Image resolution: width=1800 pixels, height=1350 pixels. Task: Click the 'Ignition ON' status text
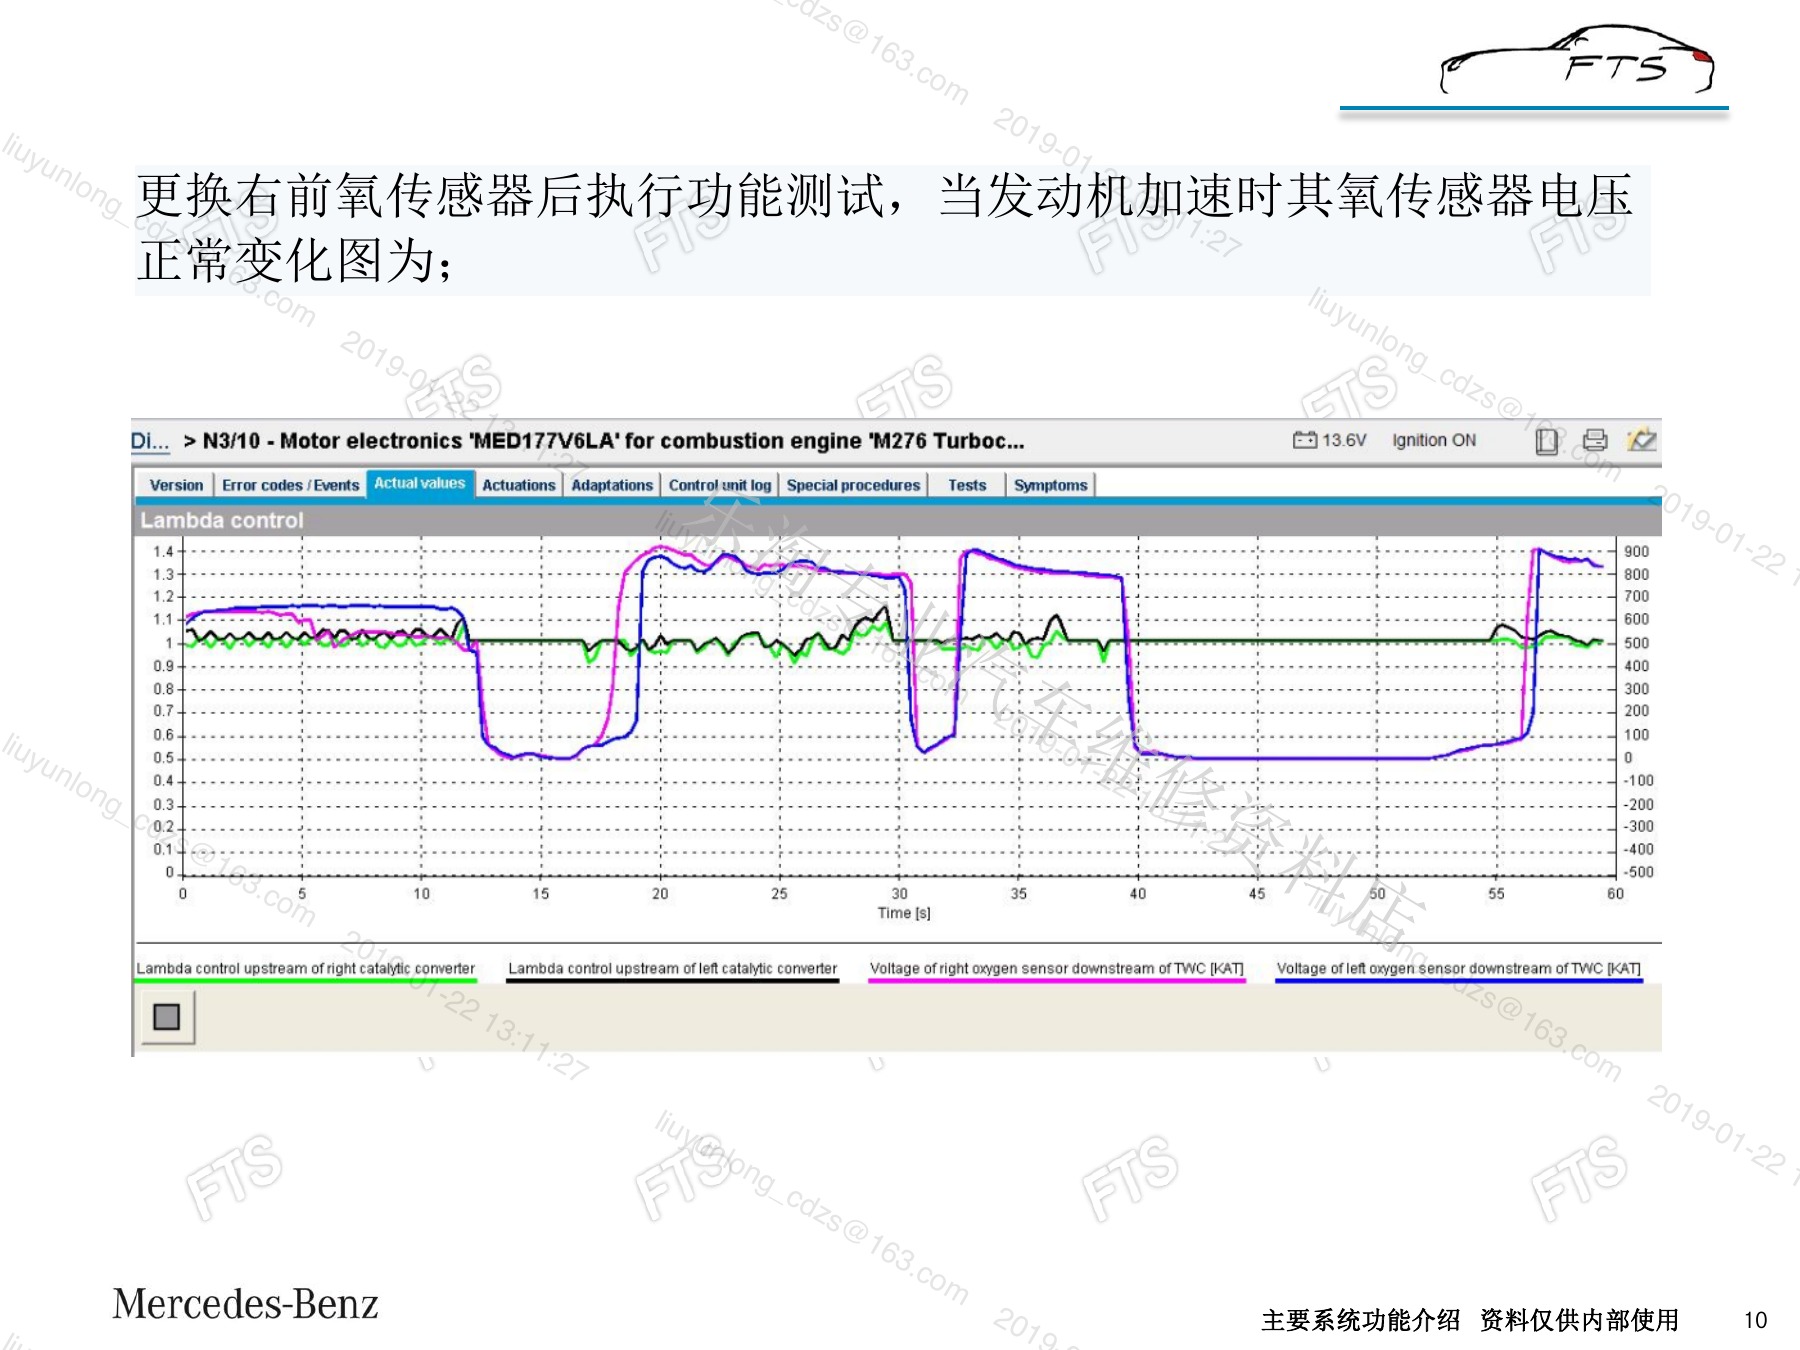point(1434,440)
